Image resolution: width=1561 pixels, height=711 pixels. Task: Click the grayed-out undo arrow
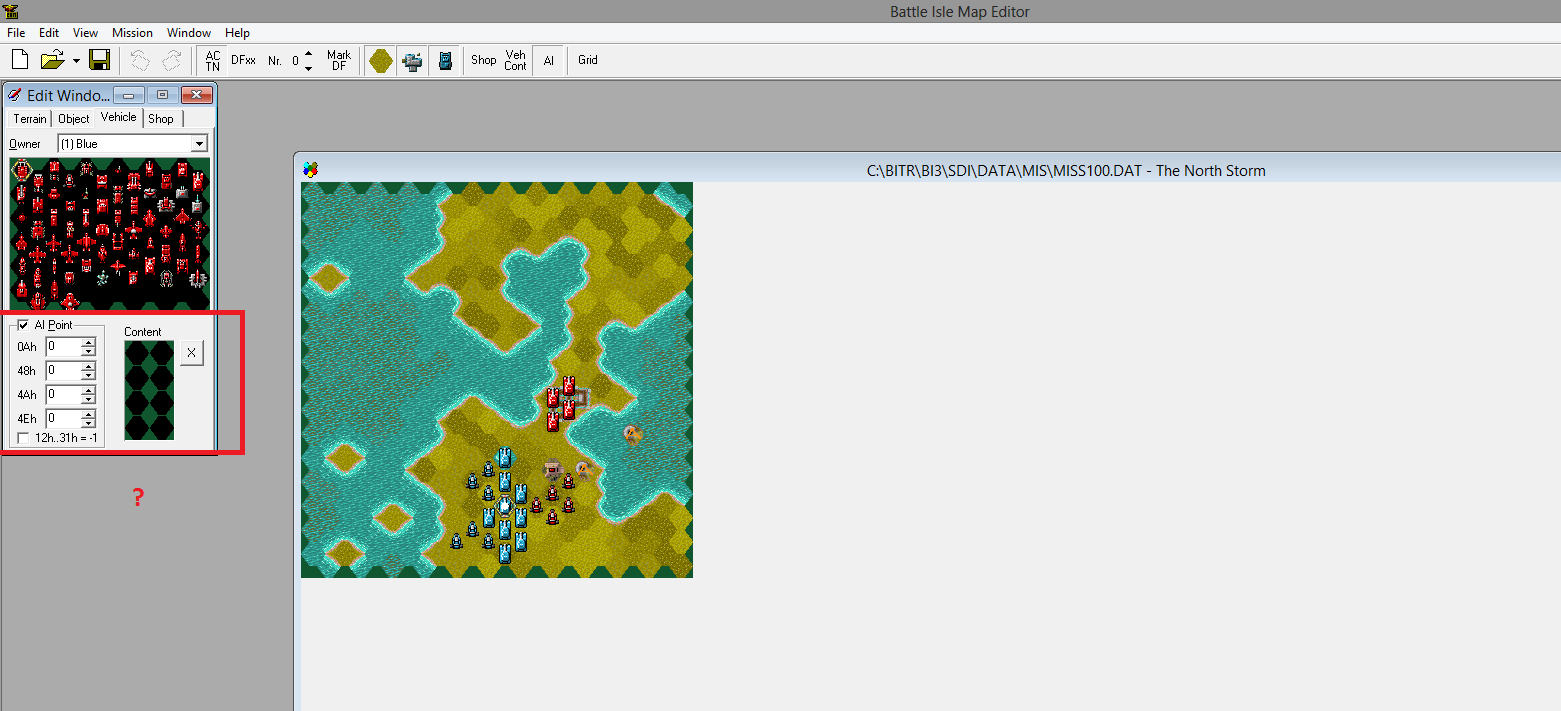tap(140, 60)
